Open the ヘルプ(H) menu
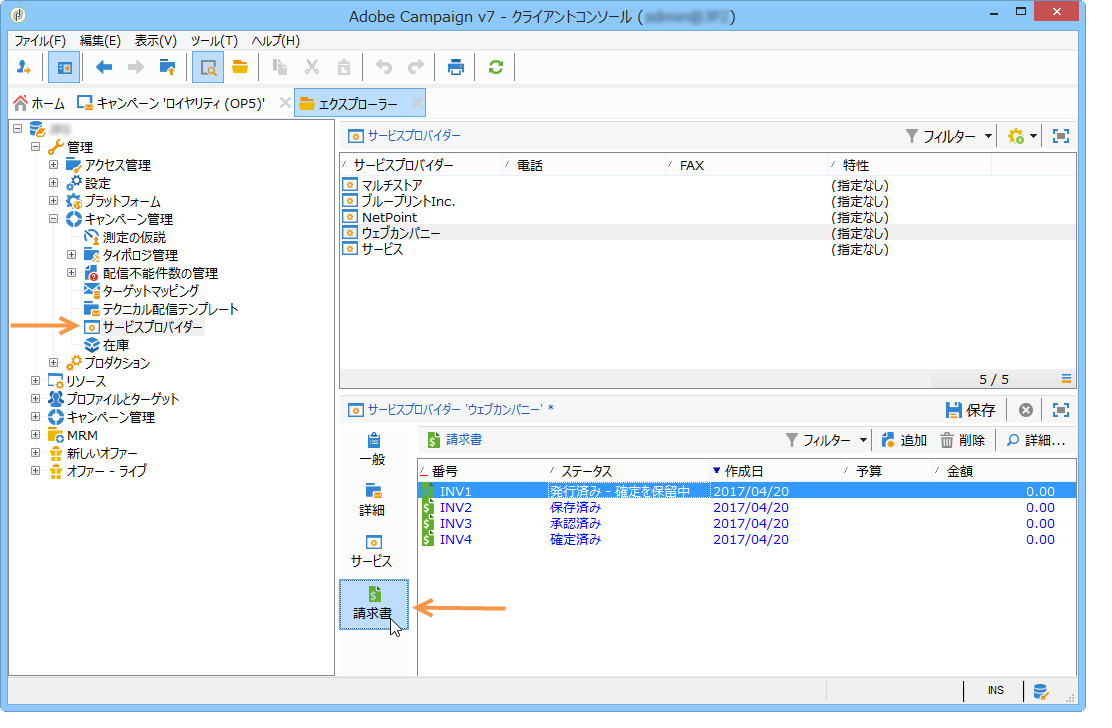This screenshot has height=728, width=1112. 276,40
